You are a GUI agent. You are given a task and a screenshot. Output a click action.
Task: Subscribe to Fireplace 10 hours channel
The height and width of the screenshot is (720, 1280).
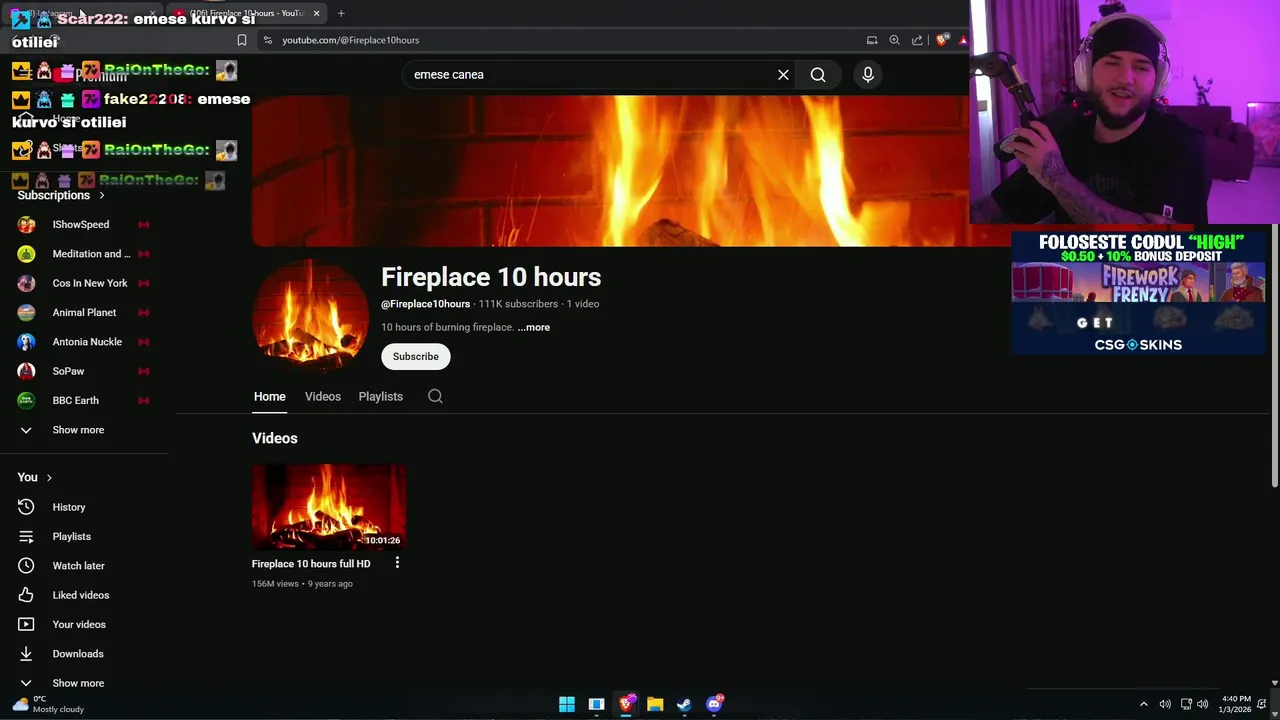click(415, 356)
